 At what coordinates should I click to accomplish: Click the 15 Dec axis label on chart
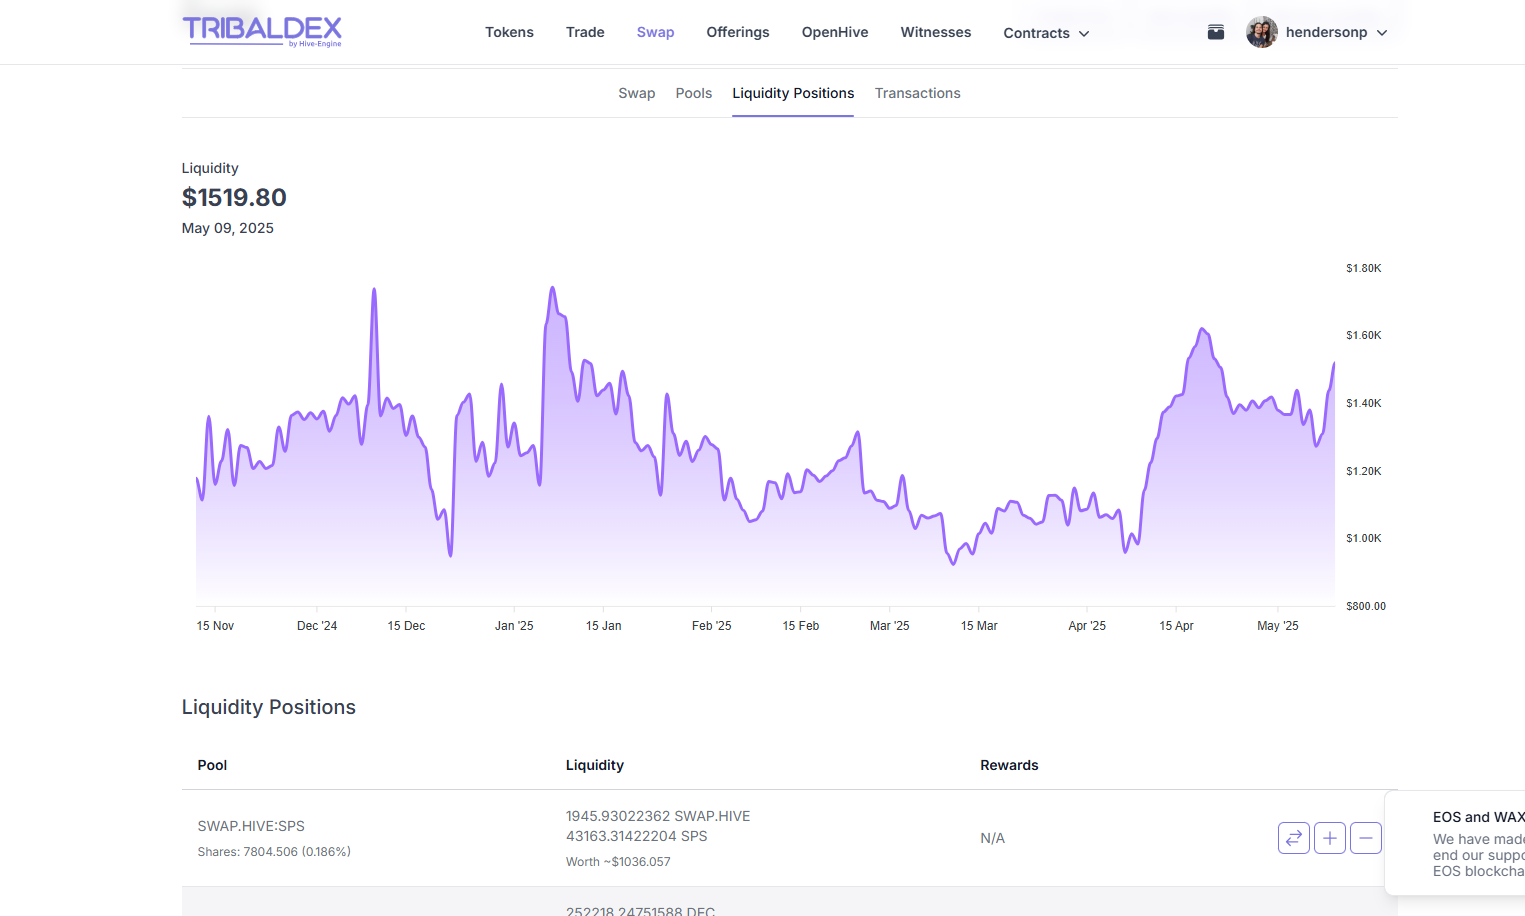pyautogui.click(x=406, y=626)
